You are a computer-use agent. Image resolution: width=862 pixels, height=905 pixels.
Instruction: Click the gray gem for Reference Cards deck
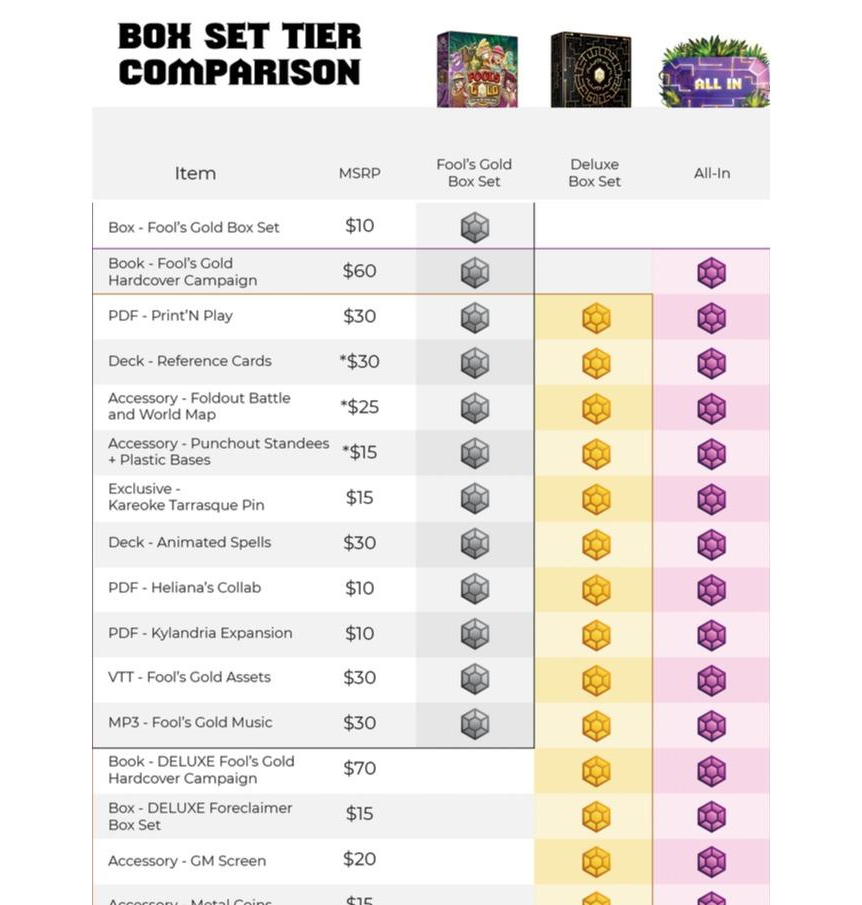[x=475, y=363]
